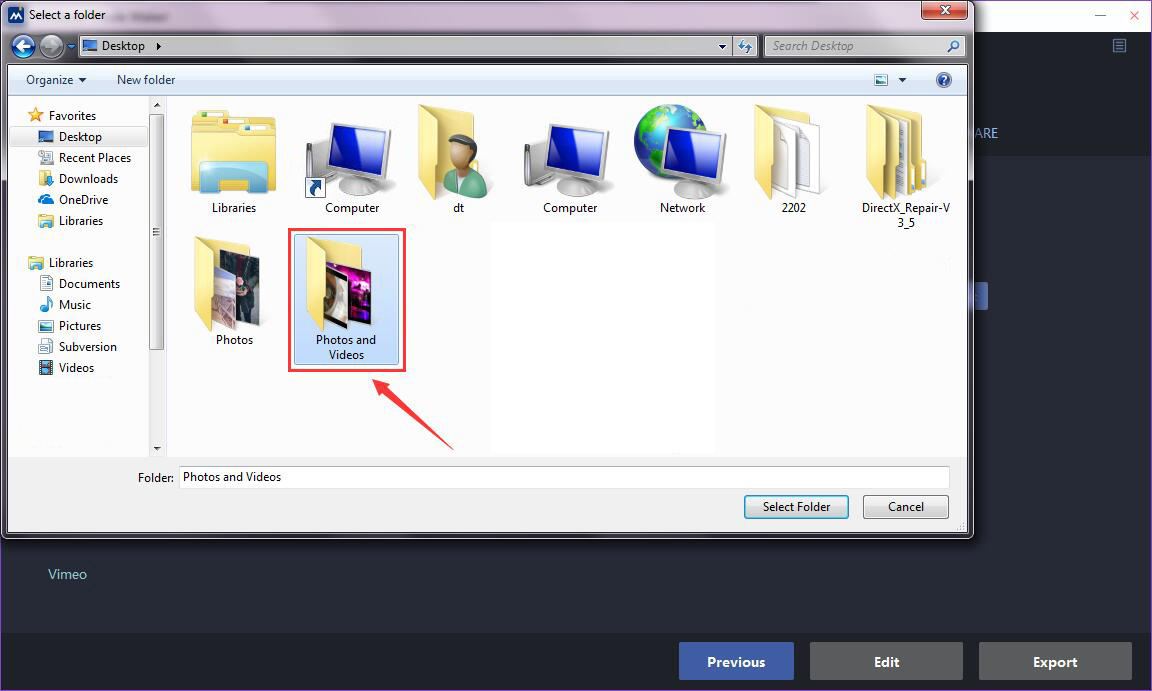Open the view options dropdown arrow
Viewport: 1152px width, 691px height.
[902, 80]
